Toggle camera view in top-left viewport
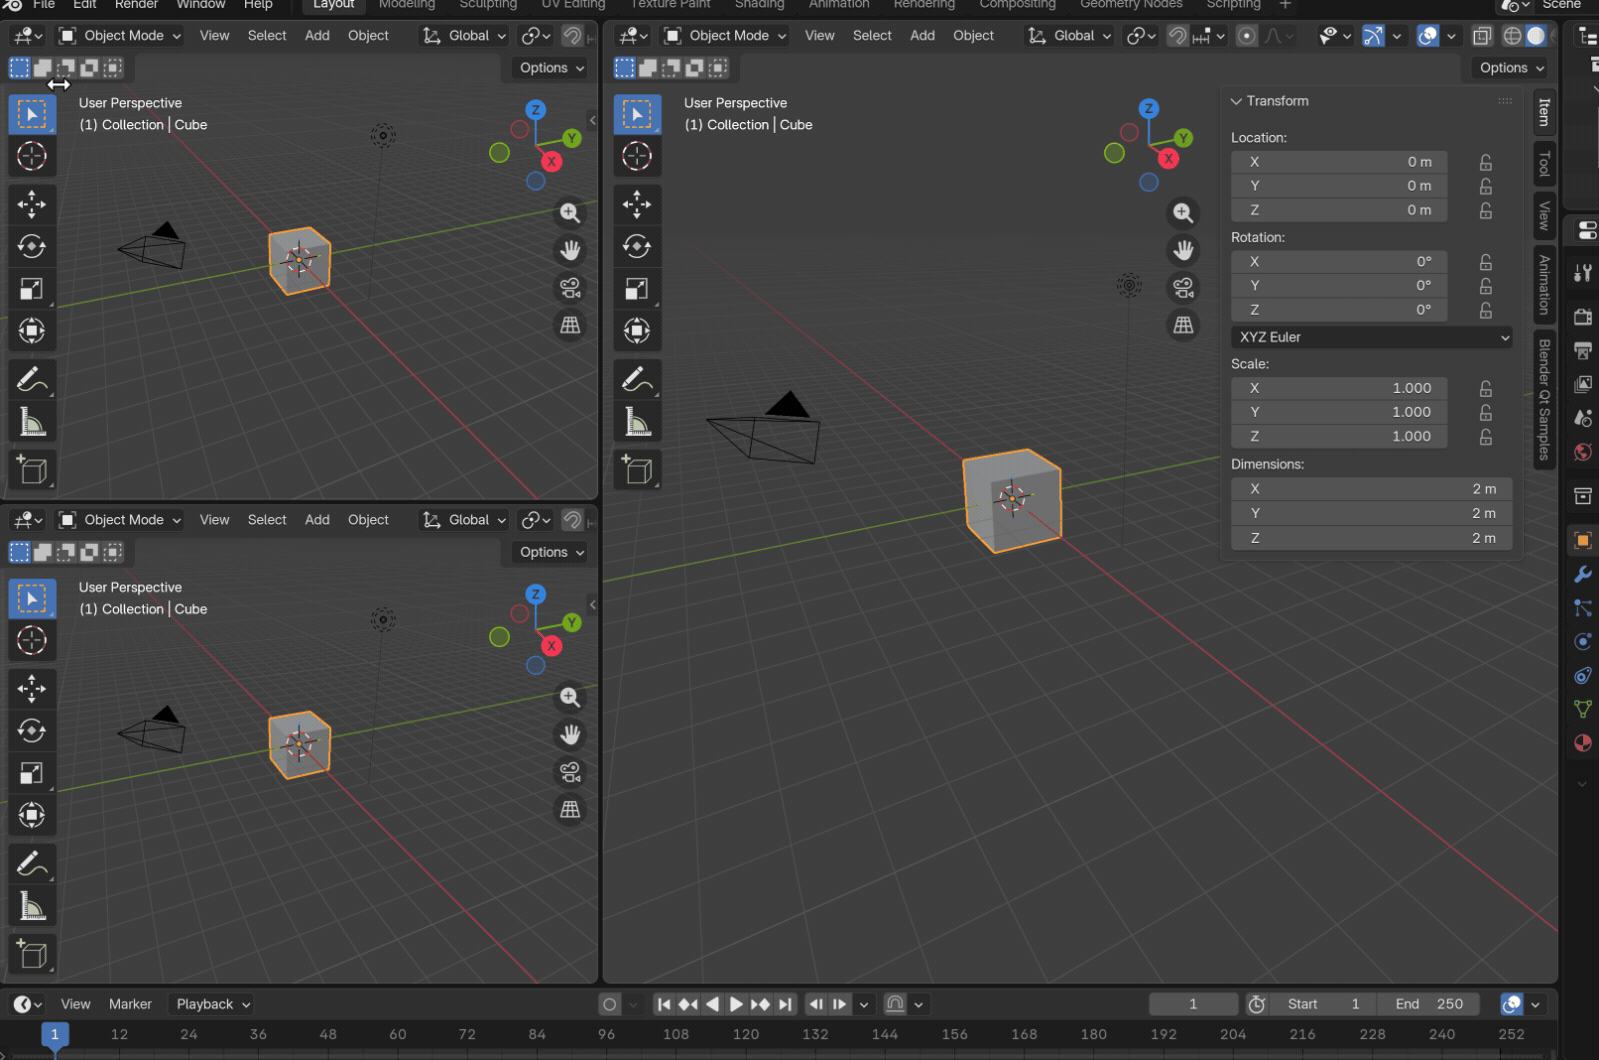Image resolution: width=1599 pixels, height=1060 pixels. click(x=570, y=288)
